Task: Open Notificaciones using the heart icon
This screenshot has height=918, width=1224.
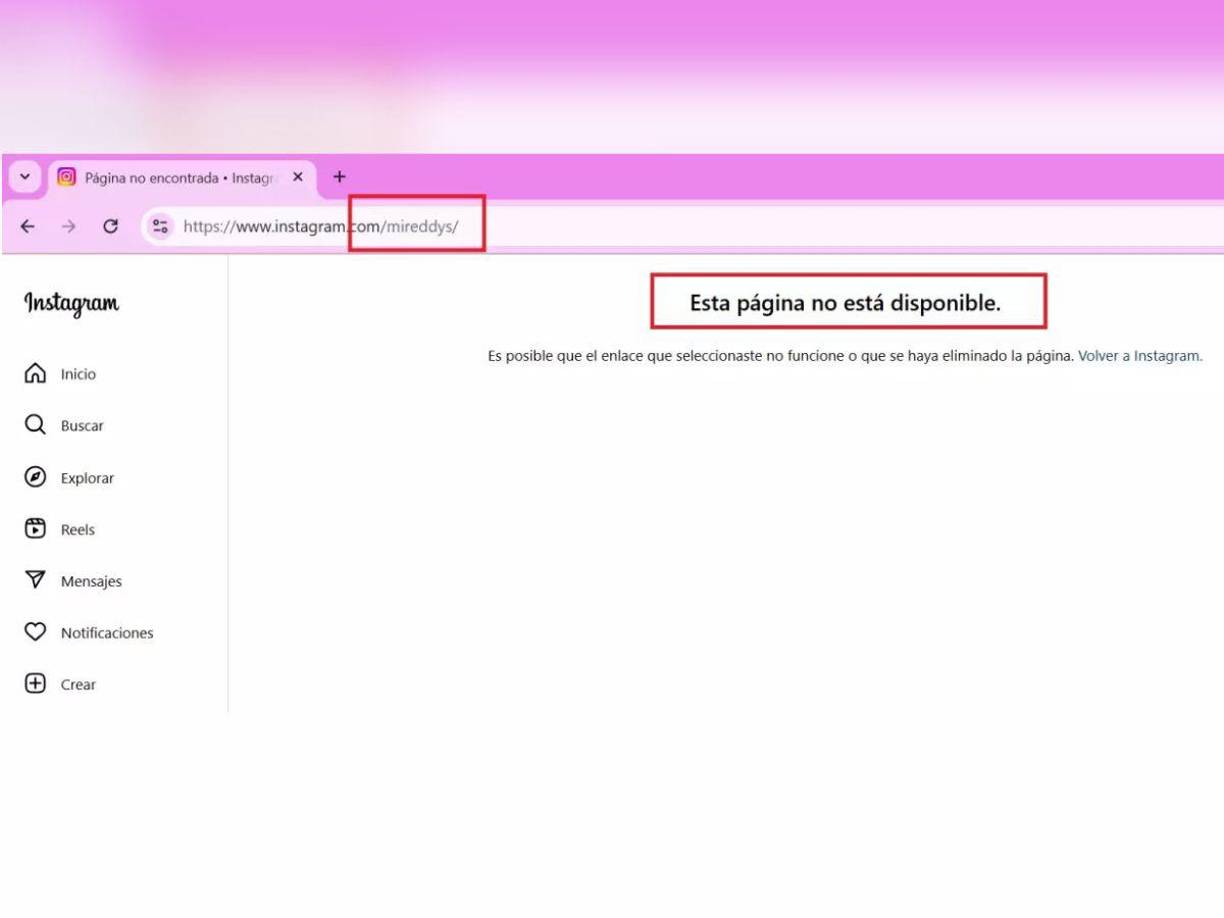Action: tap(35, 632)
